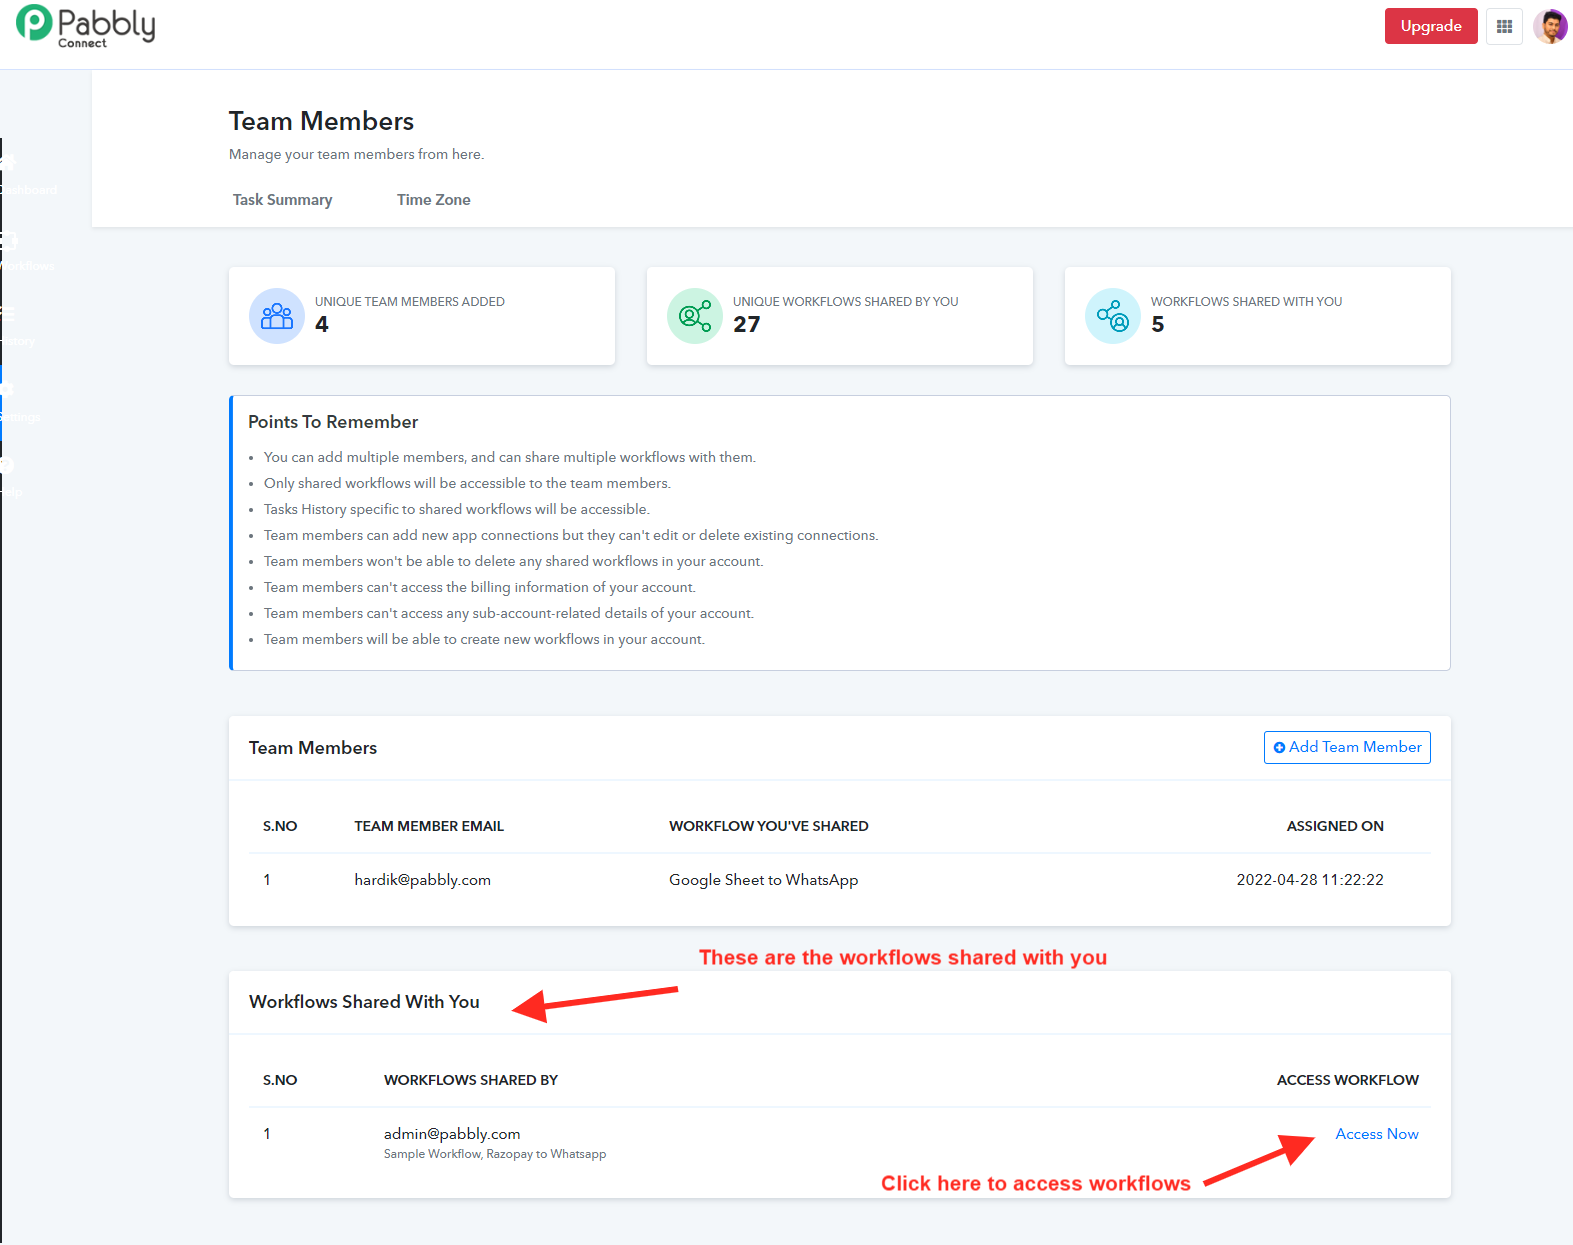Click the 'Workflows Shared With You' section heading
The width and height of the screenshot is (1573, 1245).
click(364, 1002)
